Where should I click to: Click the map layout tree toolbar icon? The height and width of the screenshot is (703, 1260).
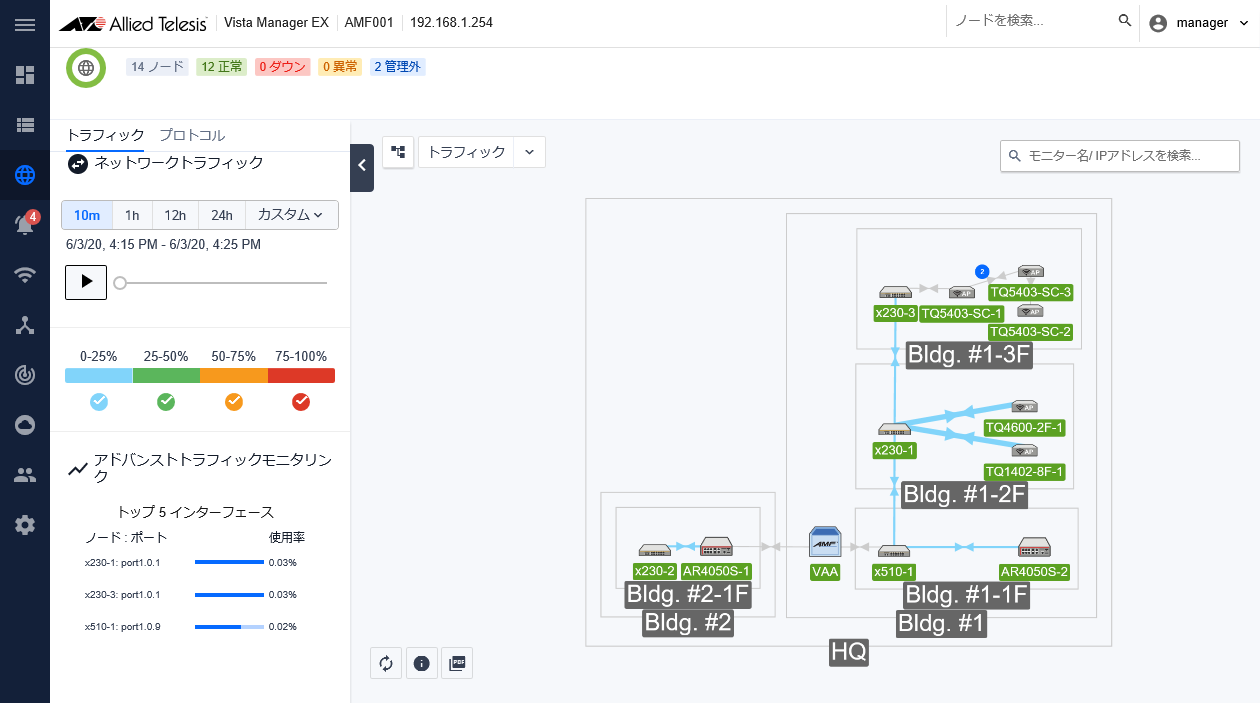point(398,152)
